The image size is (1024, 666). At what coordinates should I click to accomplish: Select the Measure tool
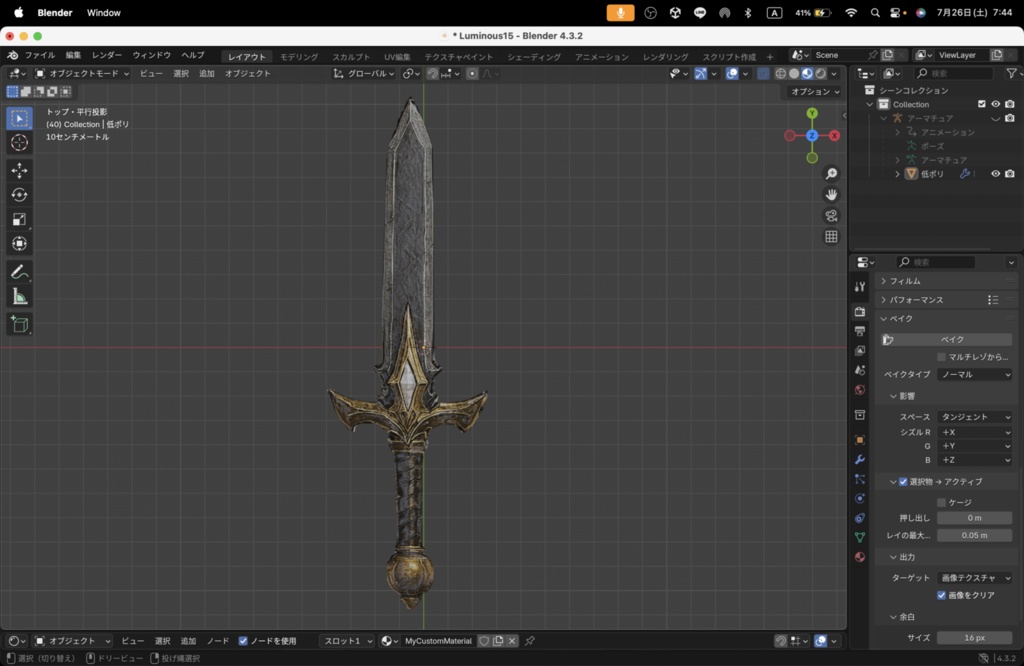[19, 296]
